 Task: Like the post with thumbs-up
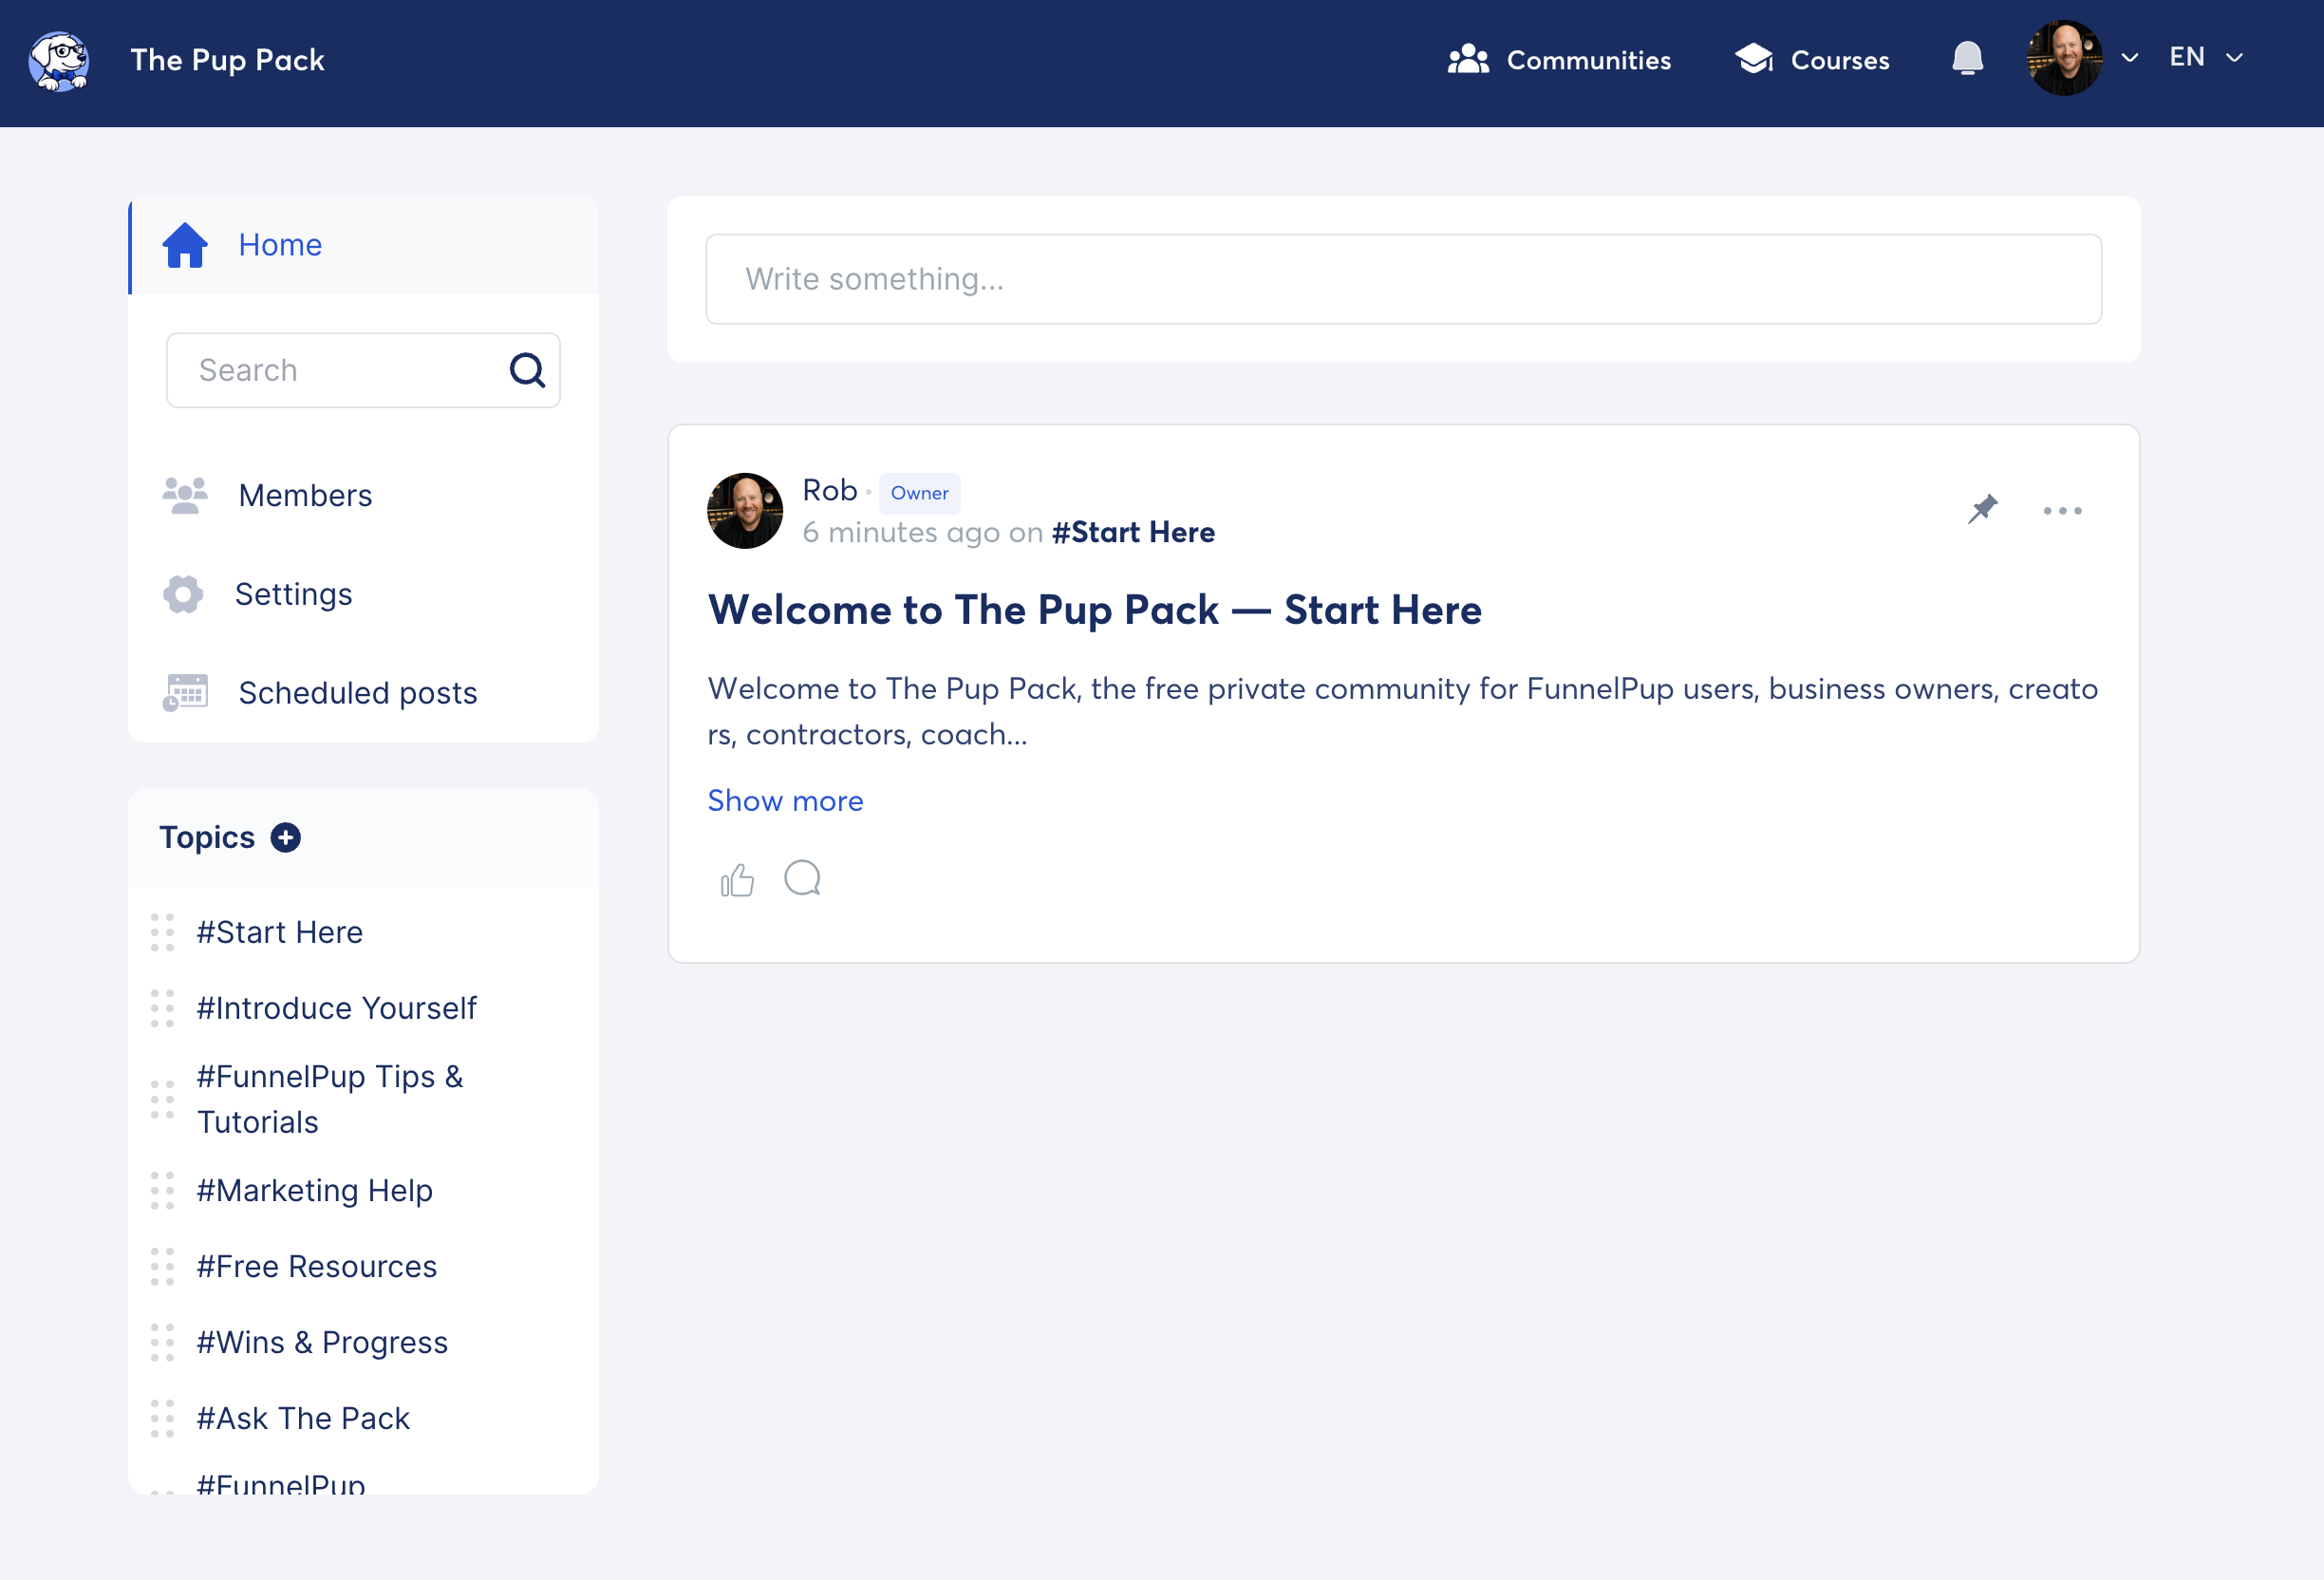pyautogui.click(x=737, y=880)
